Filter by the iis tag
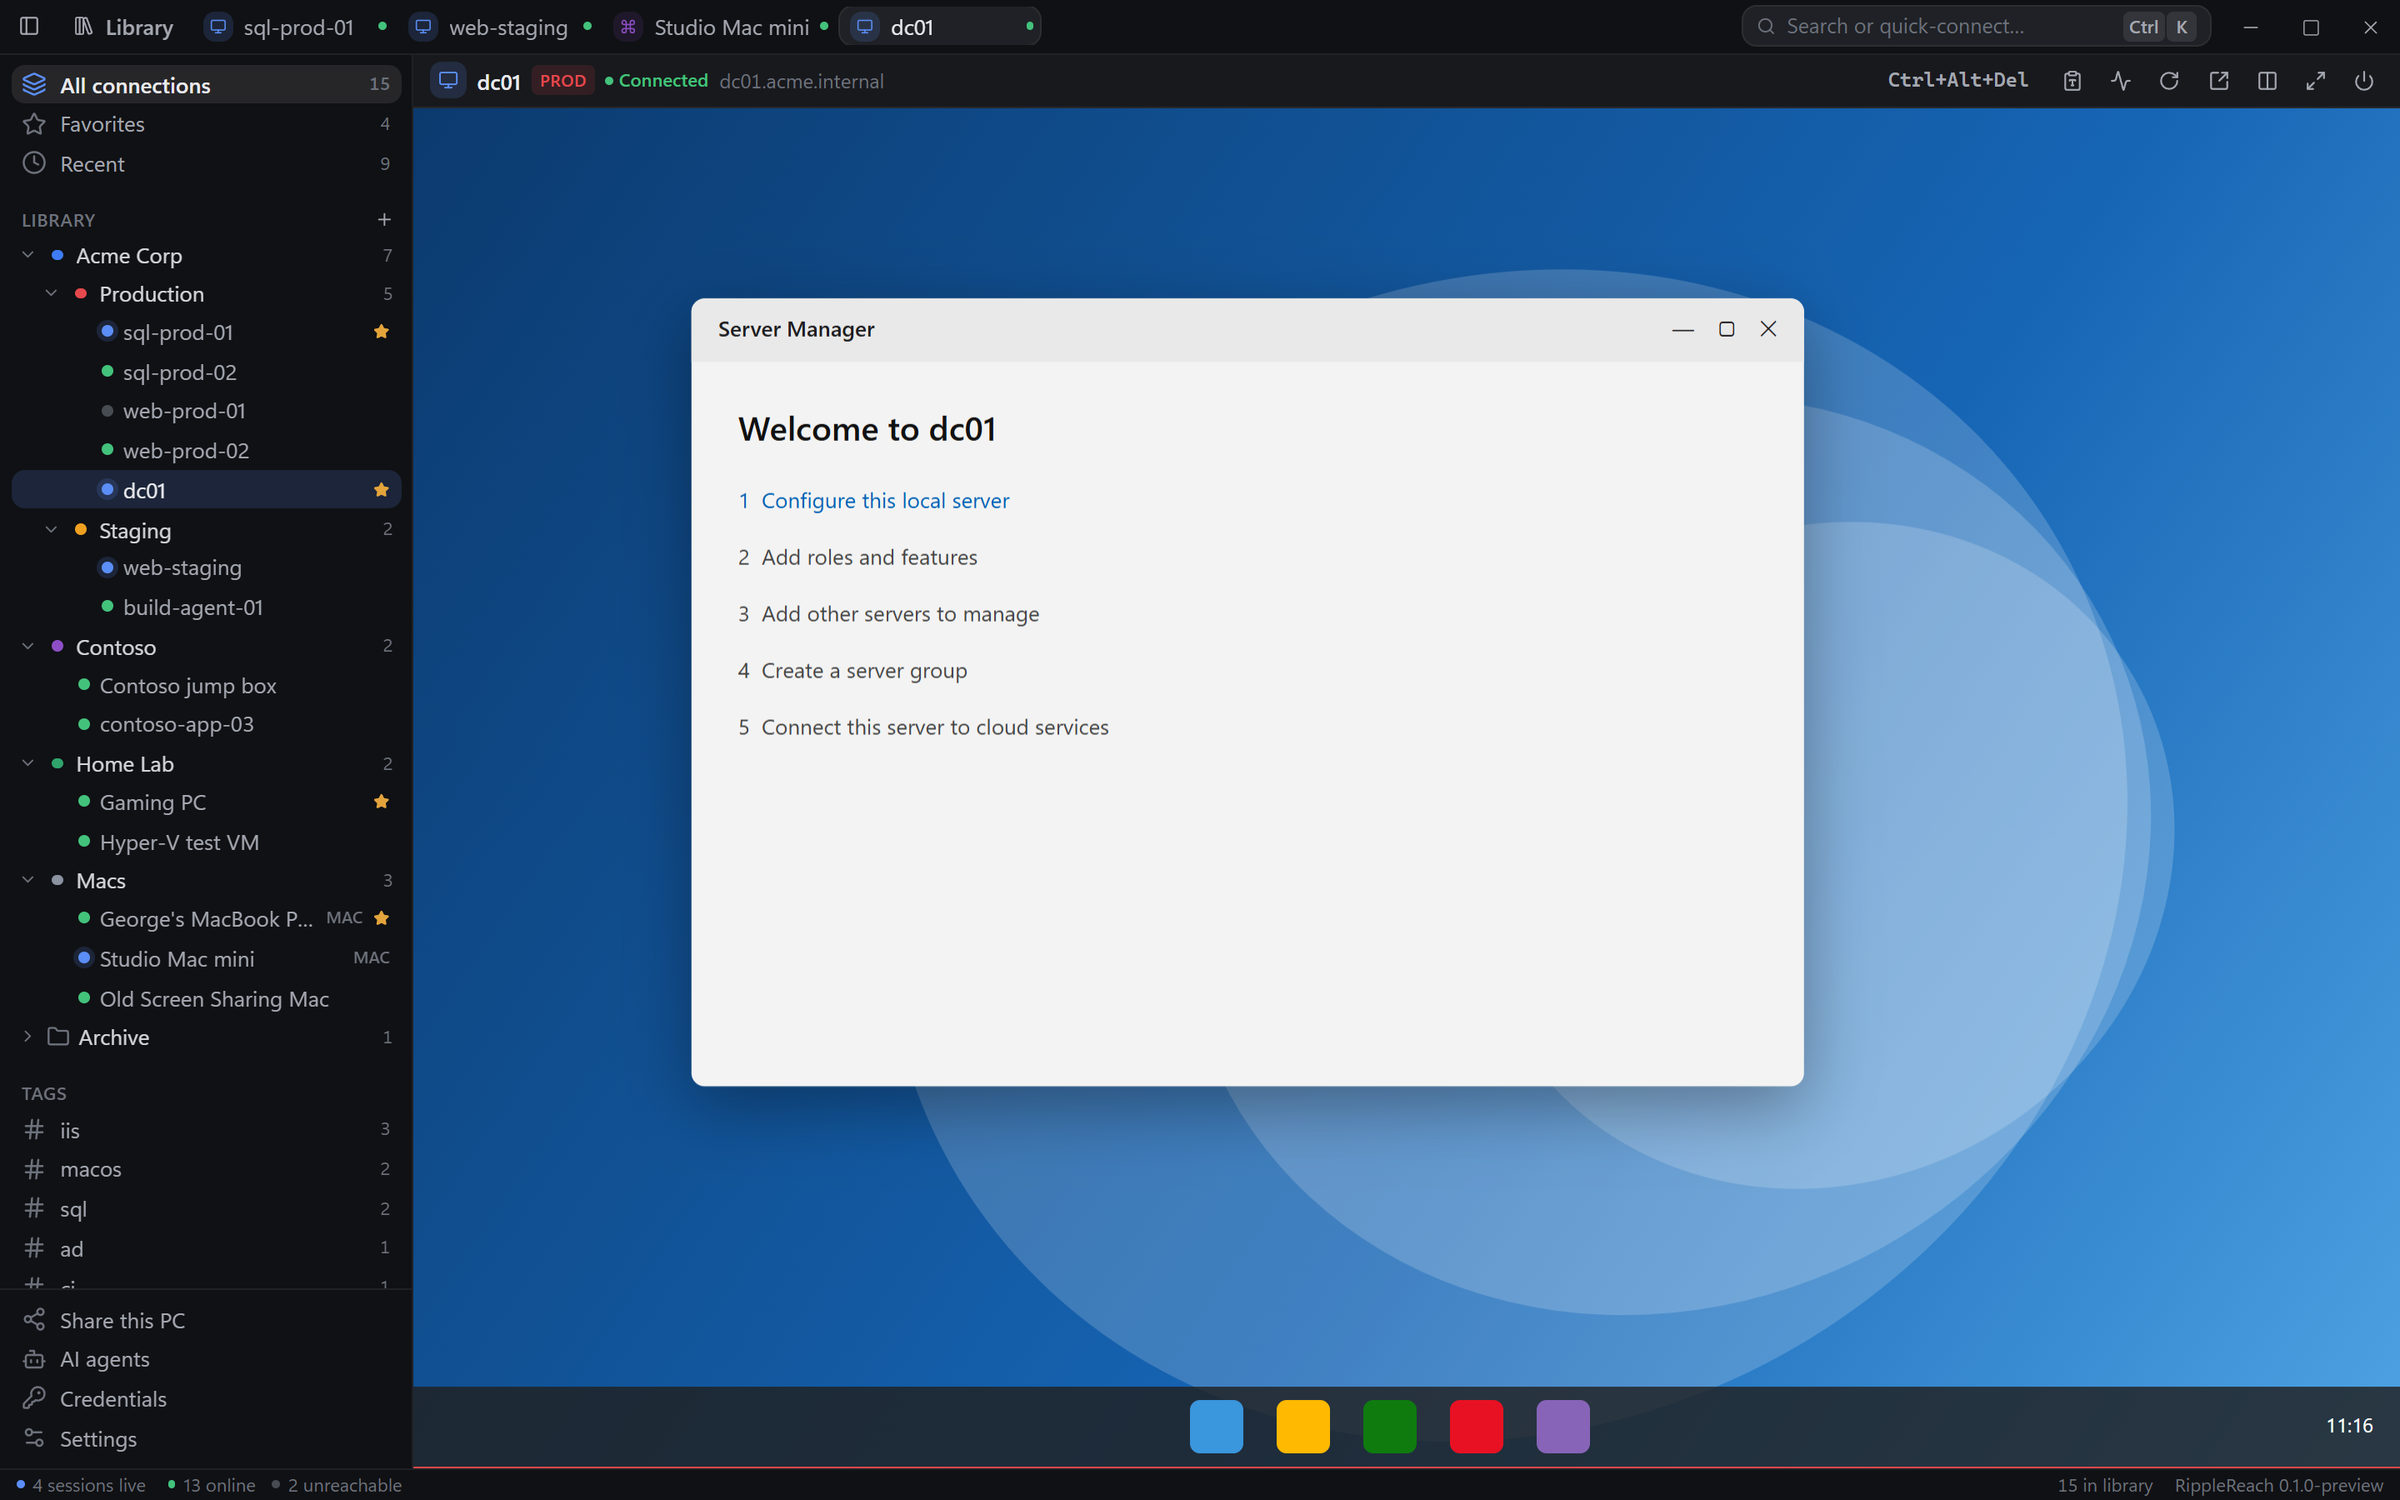The width and height of the screenshot is (2400, 1500). [x=206, y=1130]
